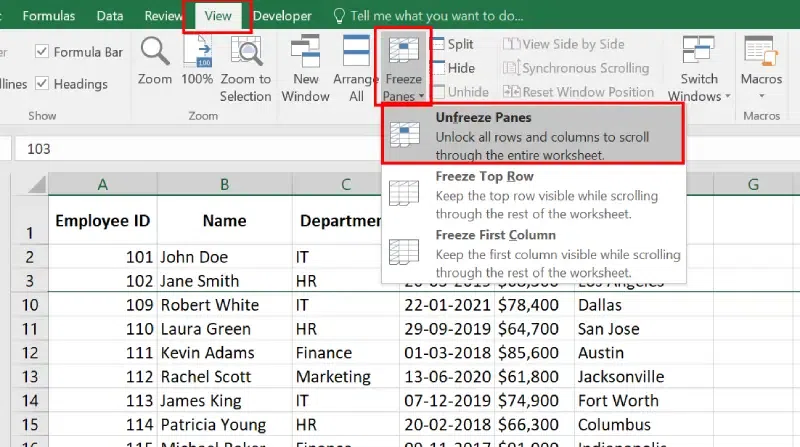Viewport: 800px width, 447px height.
Task: Click the city cell Fort Worth
Action: (x=644, y=401)
